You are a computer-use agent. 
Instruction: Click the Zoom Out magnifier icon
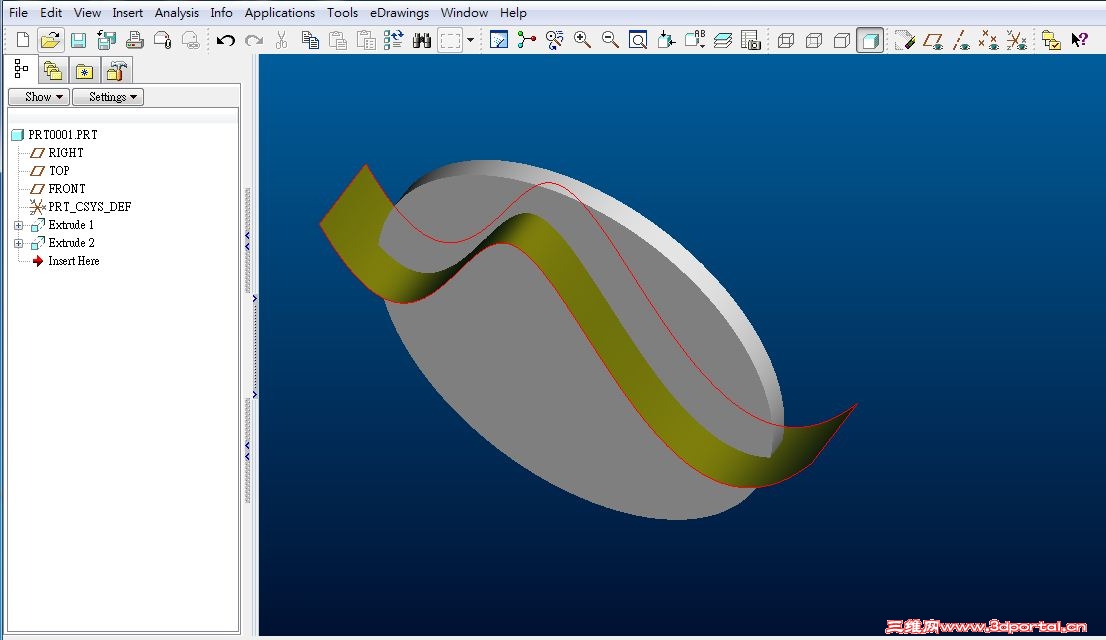pos(611,40)
